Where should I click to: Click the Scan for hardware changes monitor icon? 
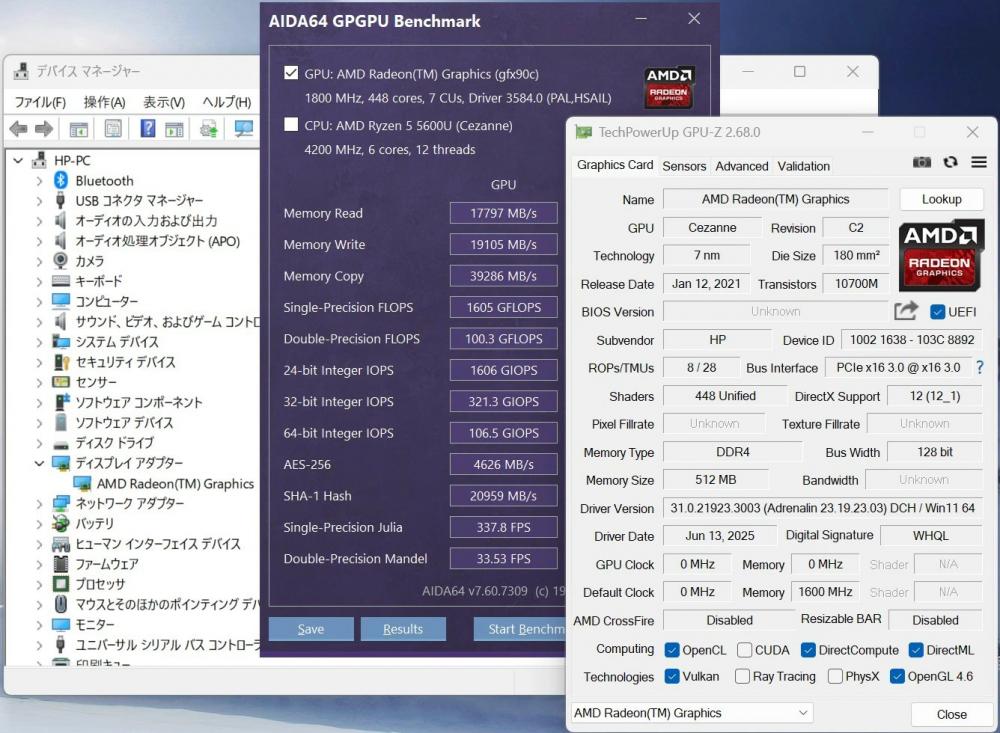[244, 129]
